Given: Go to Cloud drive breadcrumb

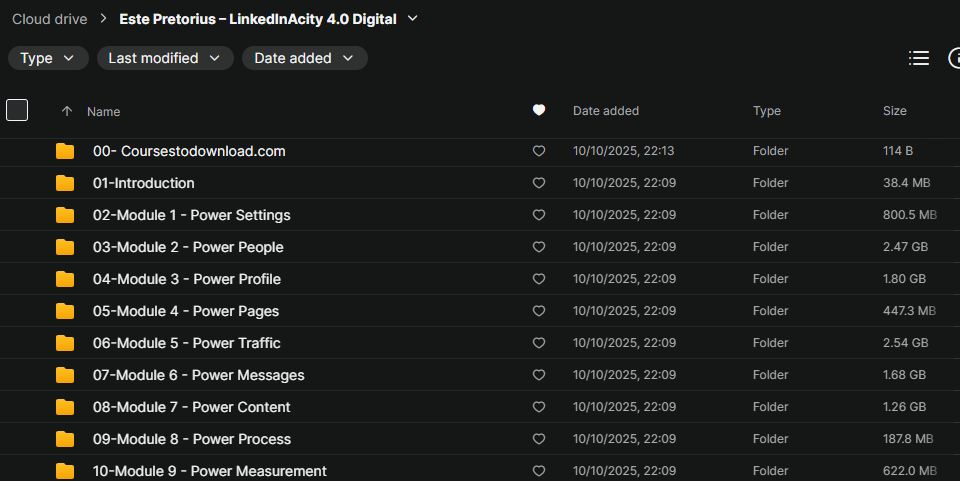Looking at the screenshot, I should point(49,19).
